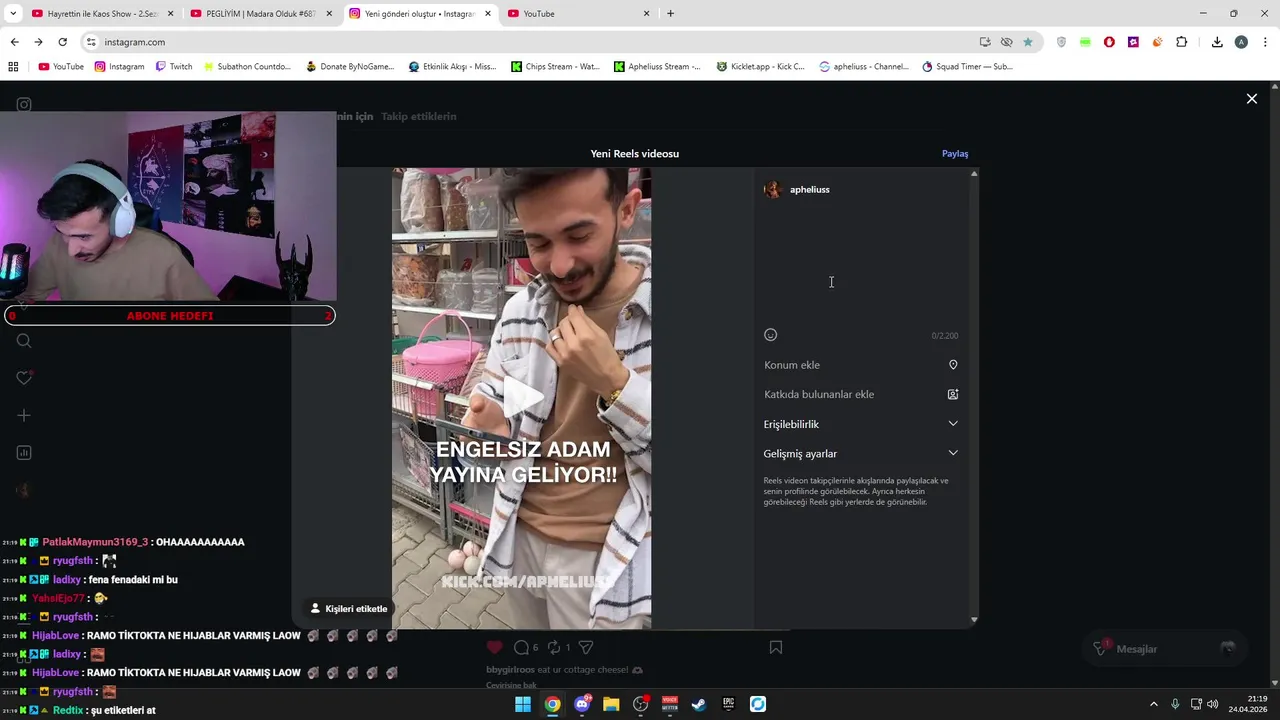The image size is (1280, 720).
Task: Open the Twitch bookmark
Action: [x=174, y=67]
